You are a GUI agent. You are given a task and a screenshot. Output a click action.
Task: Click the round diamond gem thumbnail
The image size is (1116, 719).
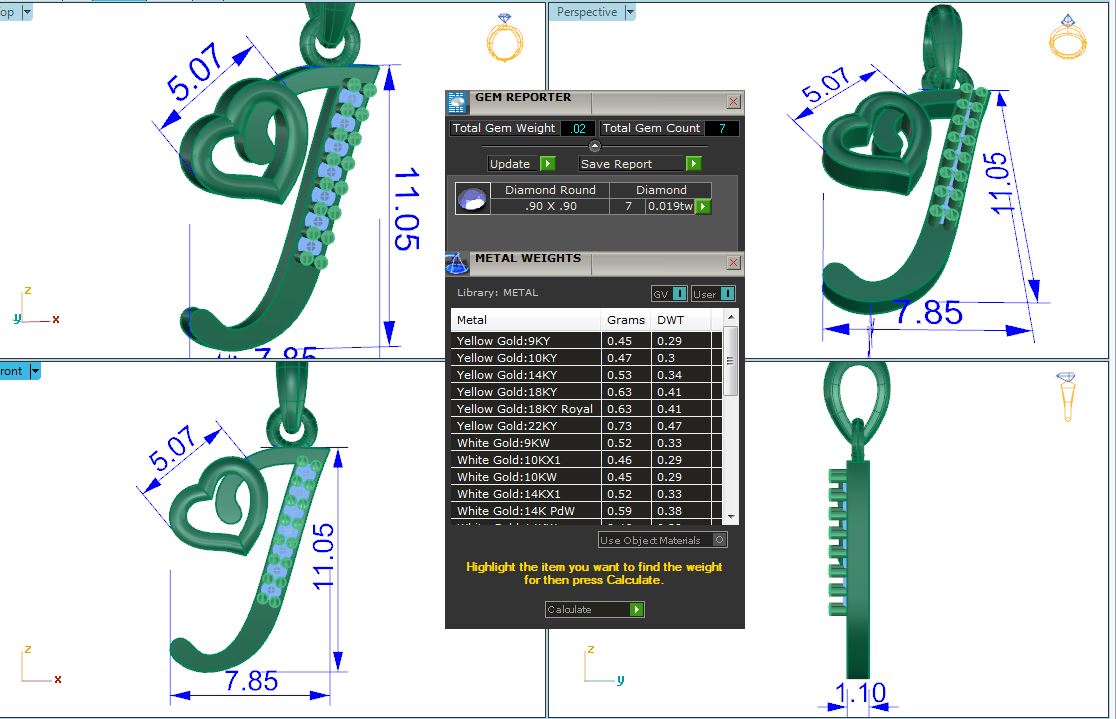click(472, 199)
